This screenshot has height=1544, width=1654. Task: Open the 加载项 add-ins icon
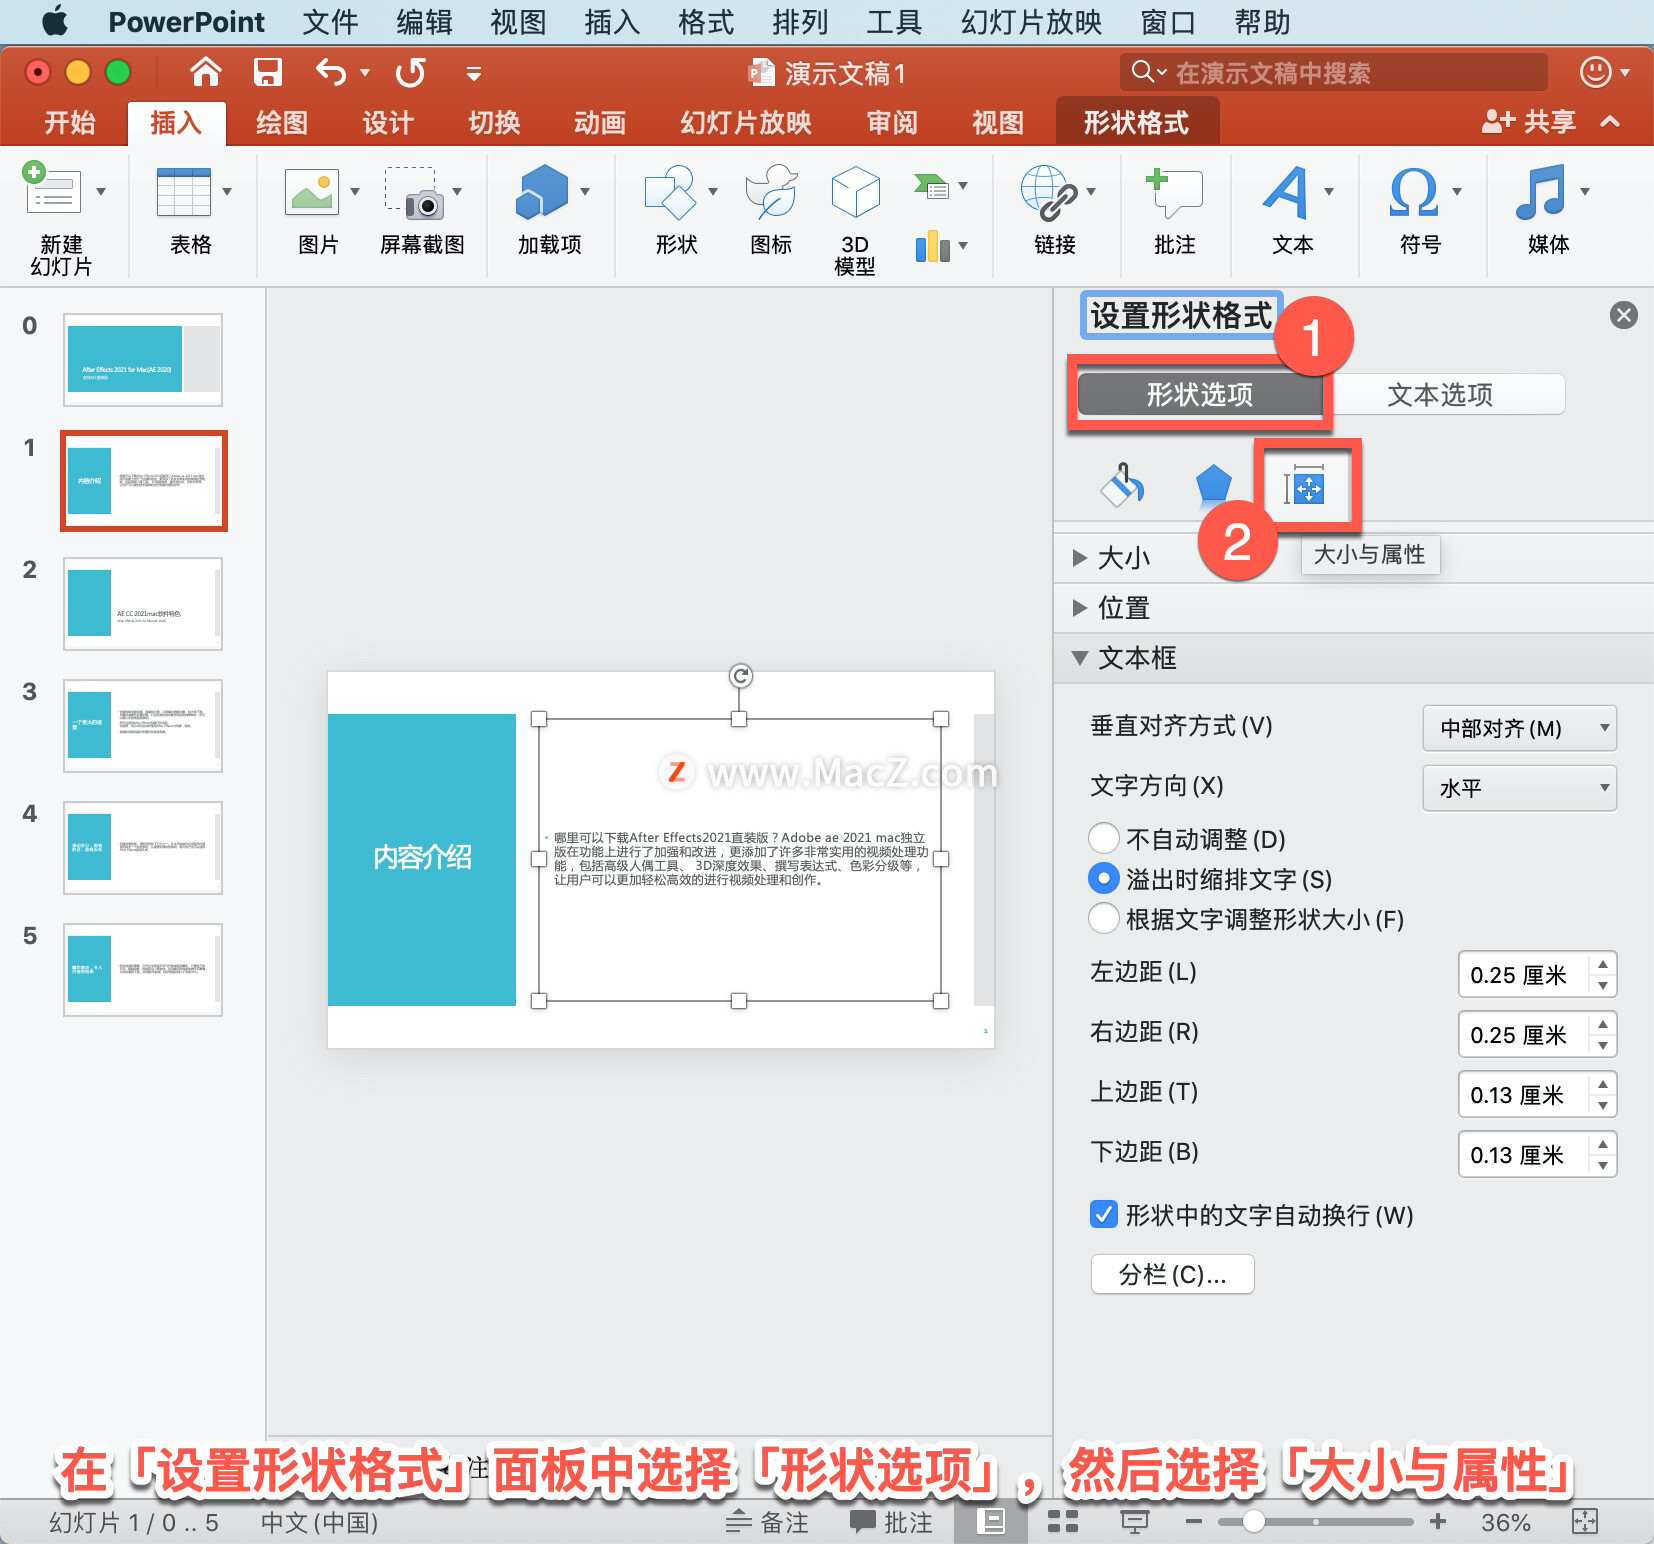point(542,192)
